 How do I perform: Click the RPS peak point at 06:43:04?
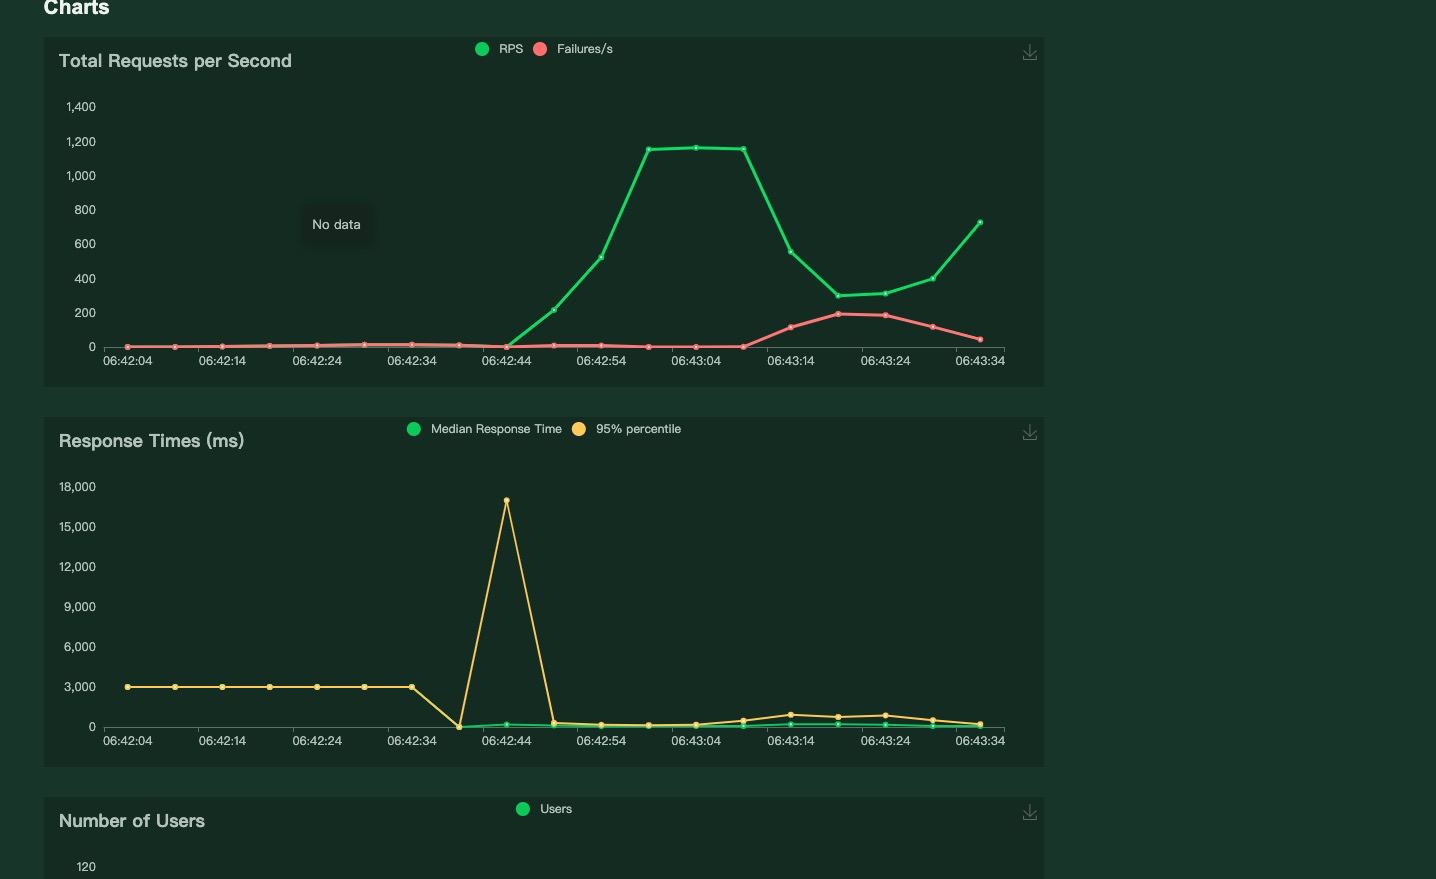[x=696, y=148]
